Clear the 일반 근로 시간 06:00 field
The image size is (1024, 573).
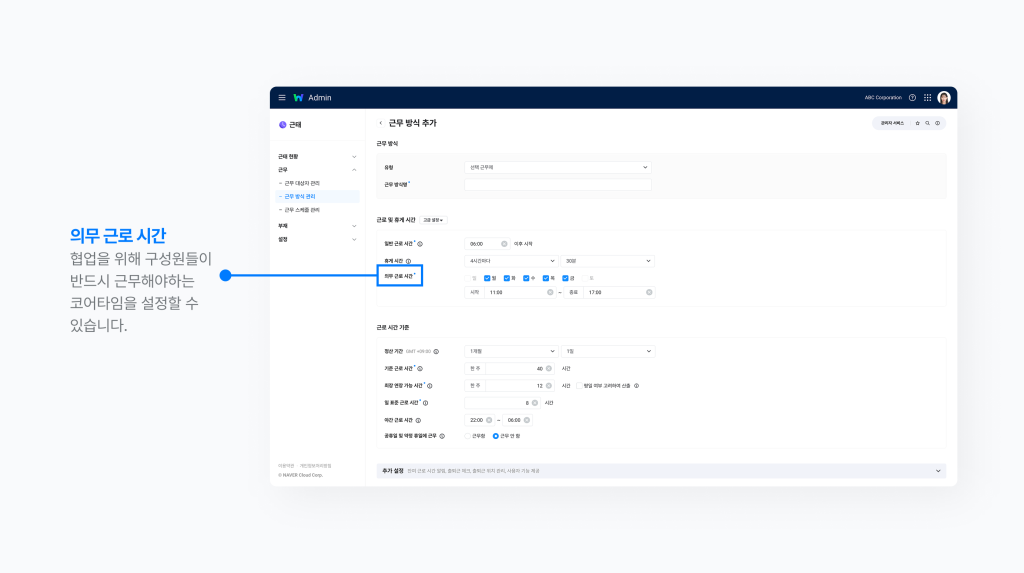pos(504,244)
